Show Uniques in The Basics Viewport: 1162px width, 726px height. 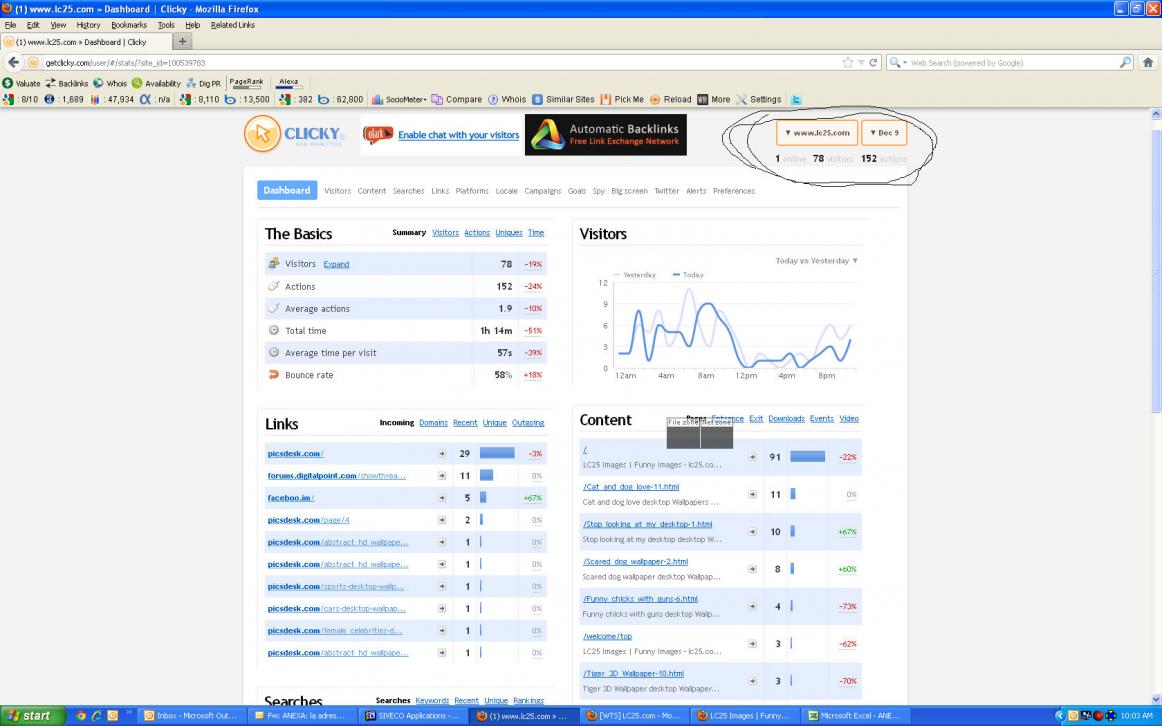(x=508, y=233)
